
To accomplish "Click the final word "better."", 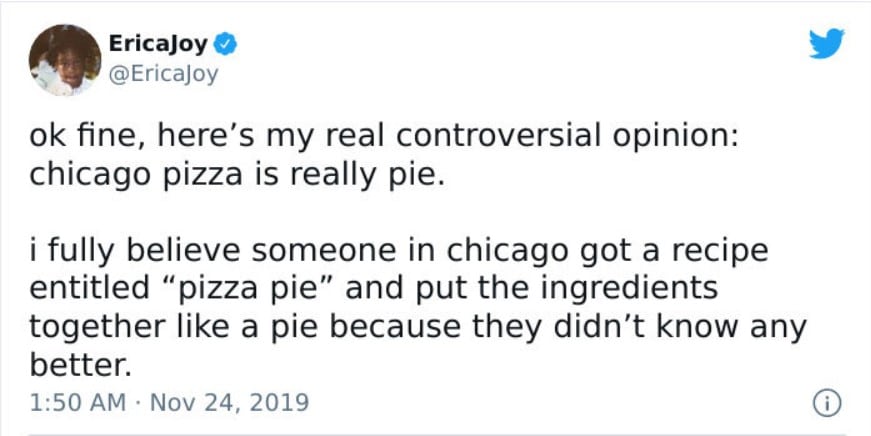I will [x=81, y=364].
